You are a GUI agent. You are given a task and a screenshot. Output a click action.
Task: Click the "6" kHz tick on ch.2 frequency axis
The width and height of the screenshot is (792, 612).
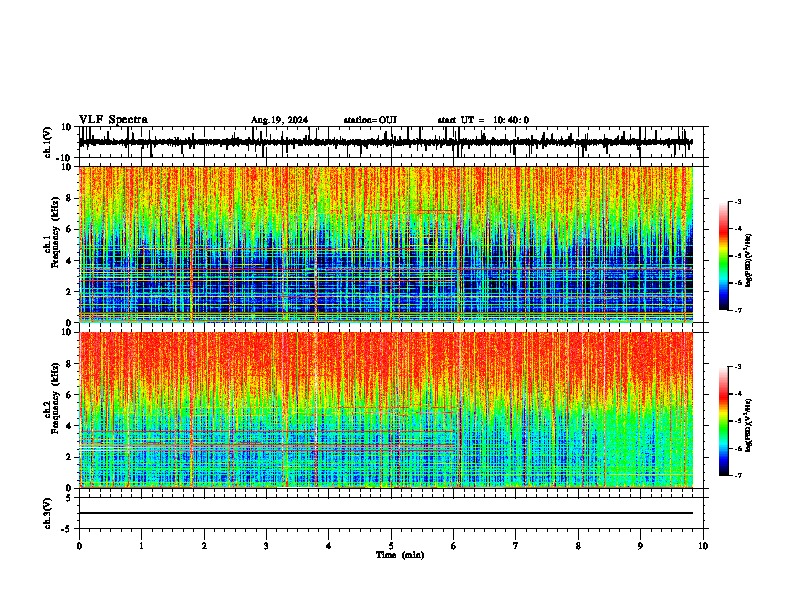tap(69, 395)
